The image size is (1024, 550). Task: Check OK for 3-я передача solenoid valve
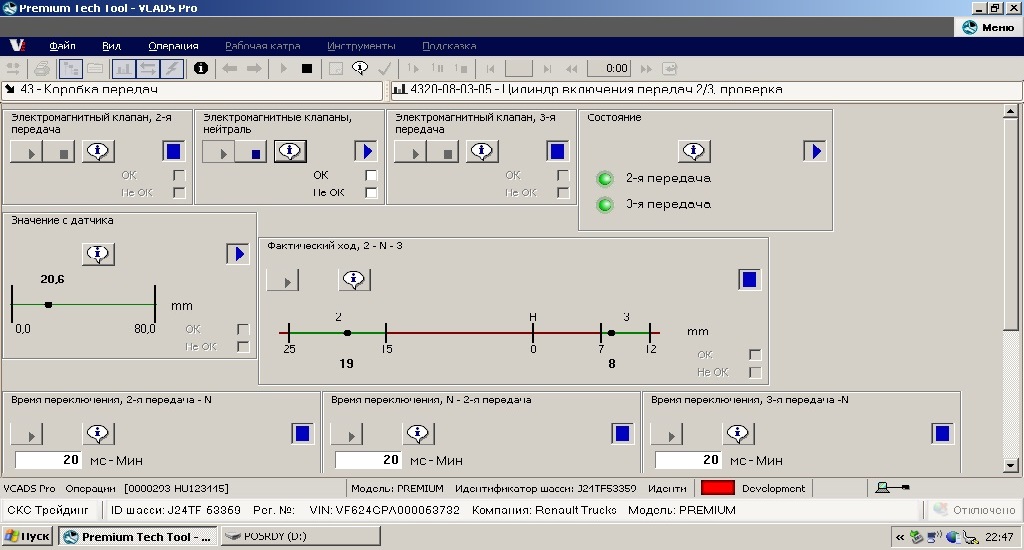point(563,175)
